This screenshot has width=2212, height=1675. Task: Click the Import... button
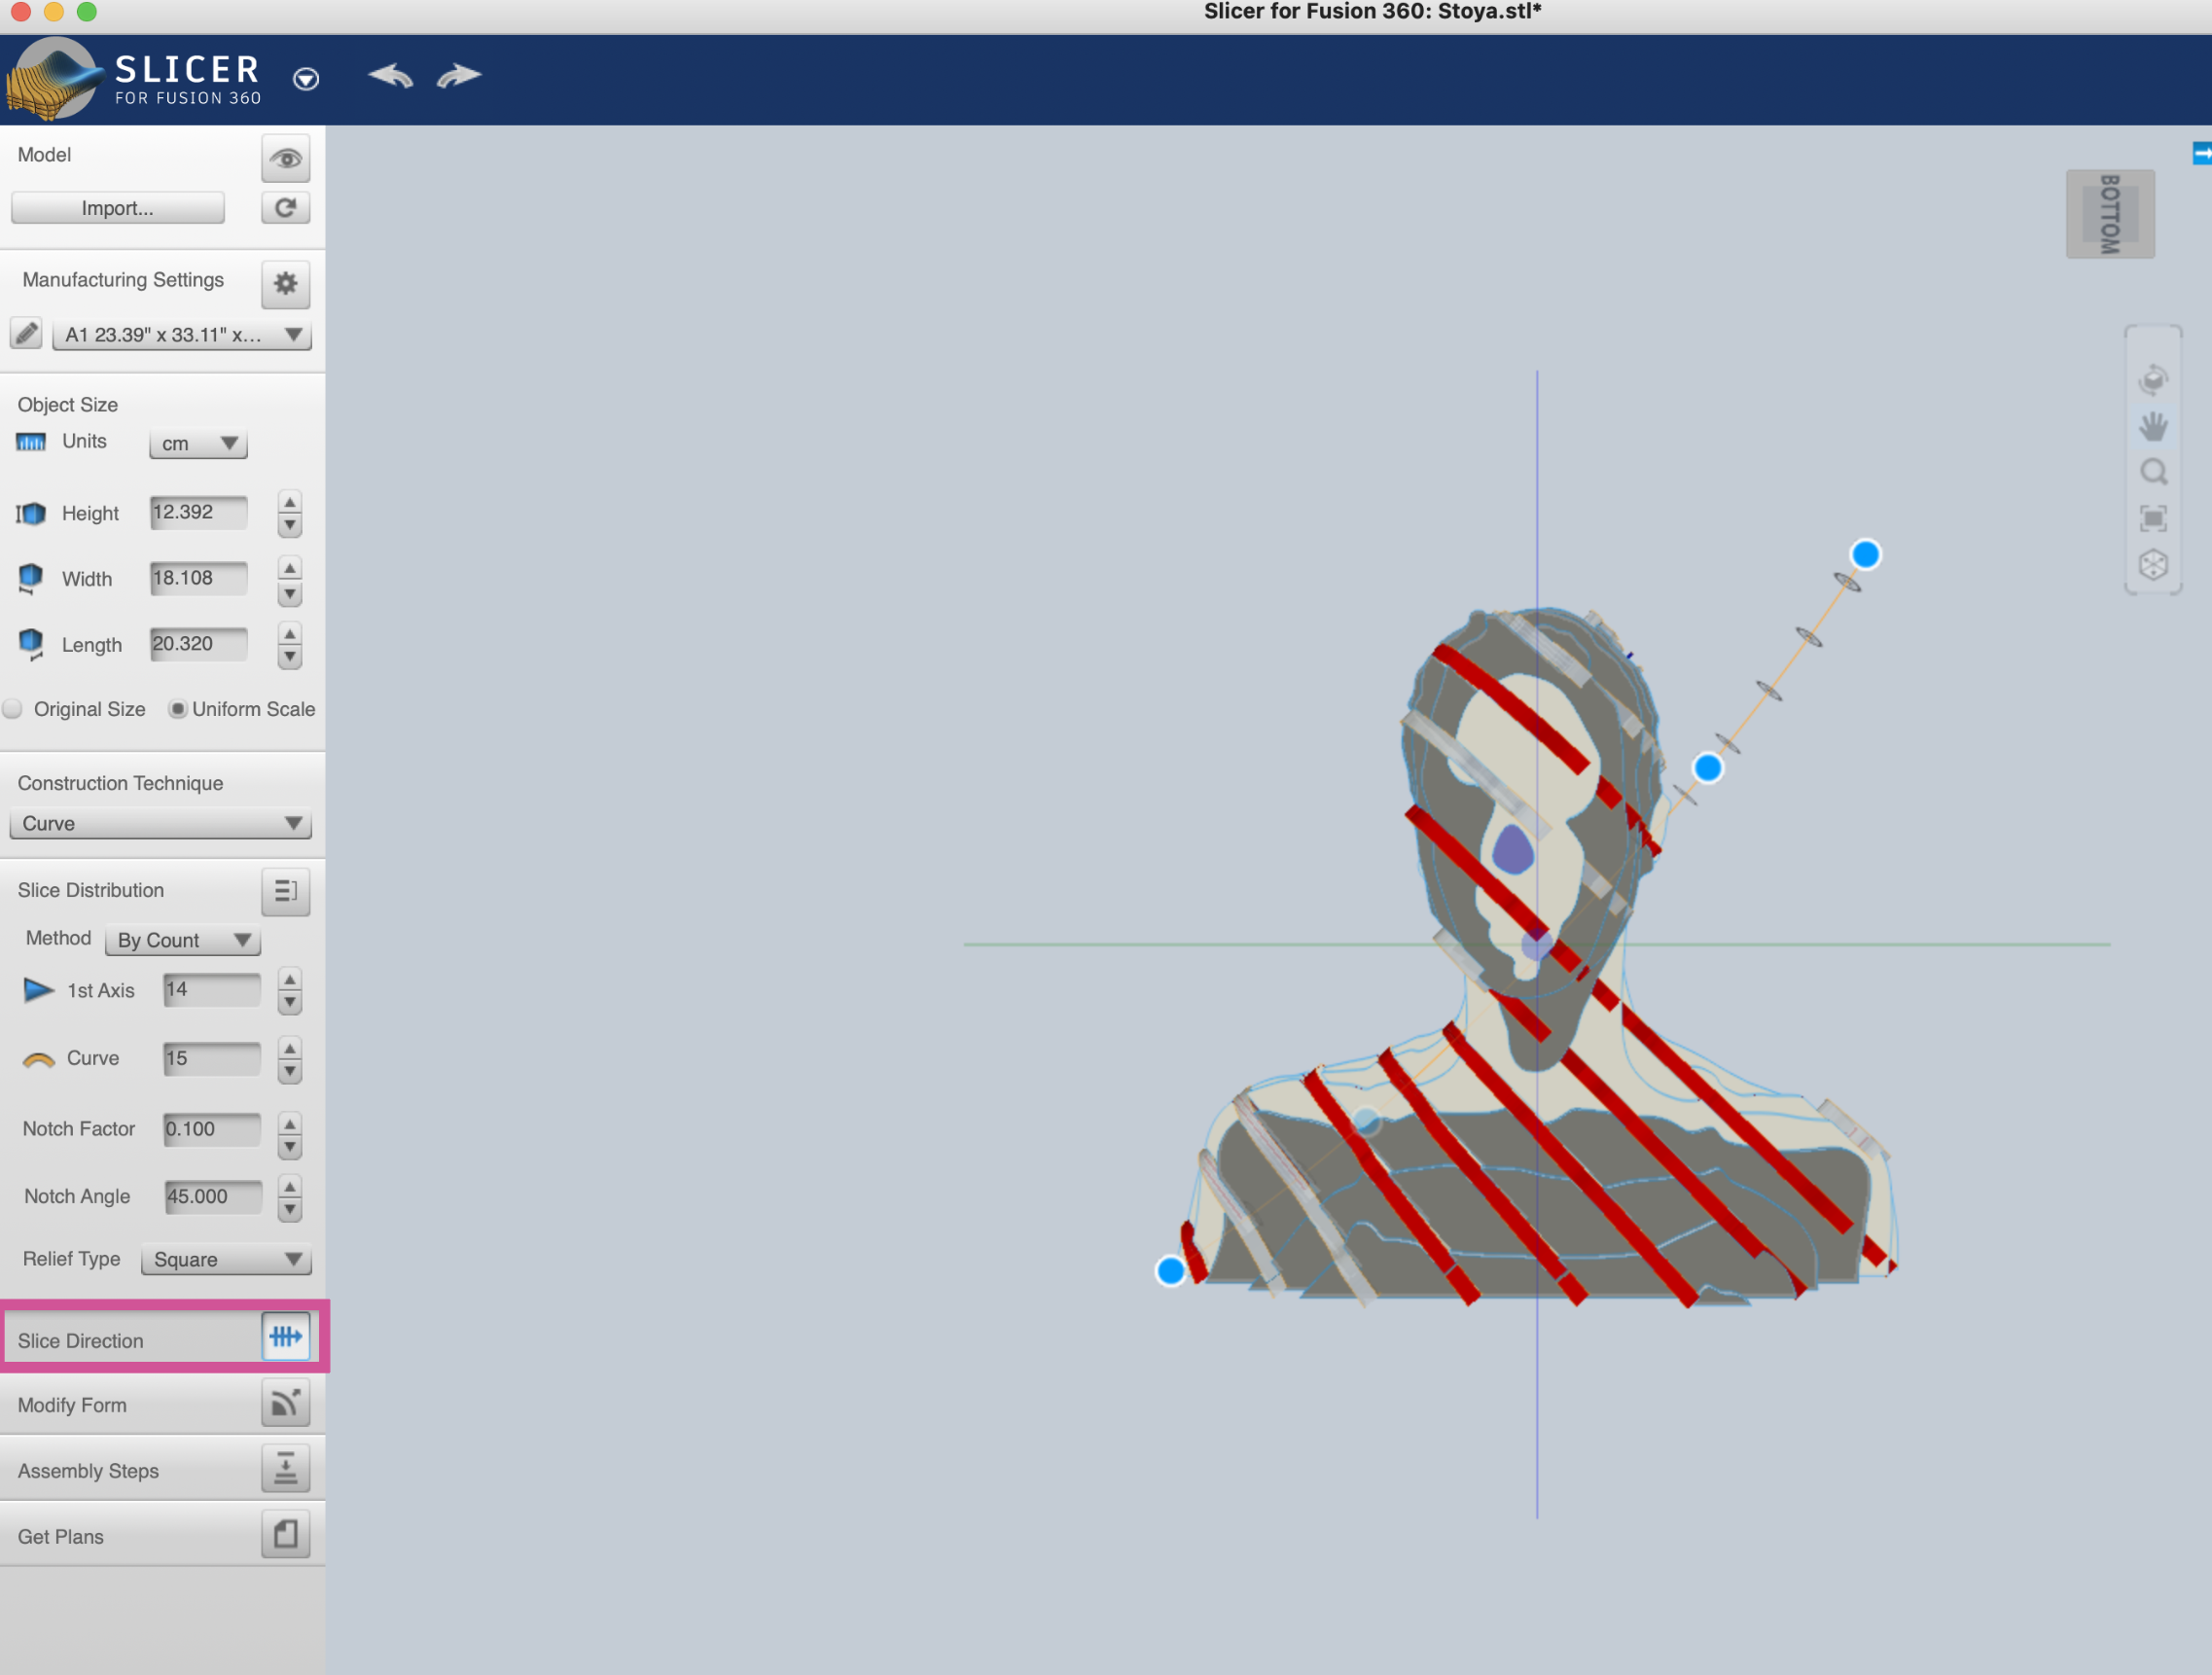pyautogui.click(x=117, y=208)
